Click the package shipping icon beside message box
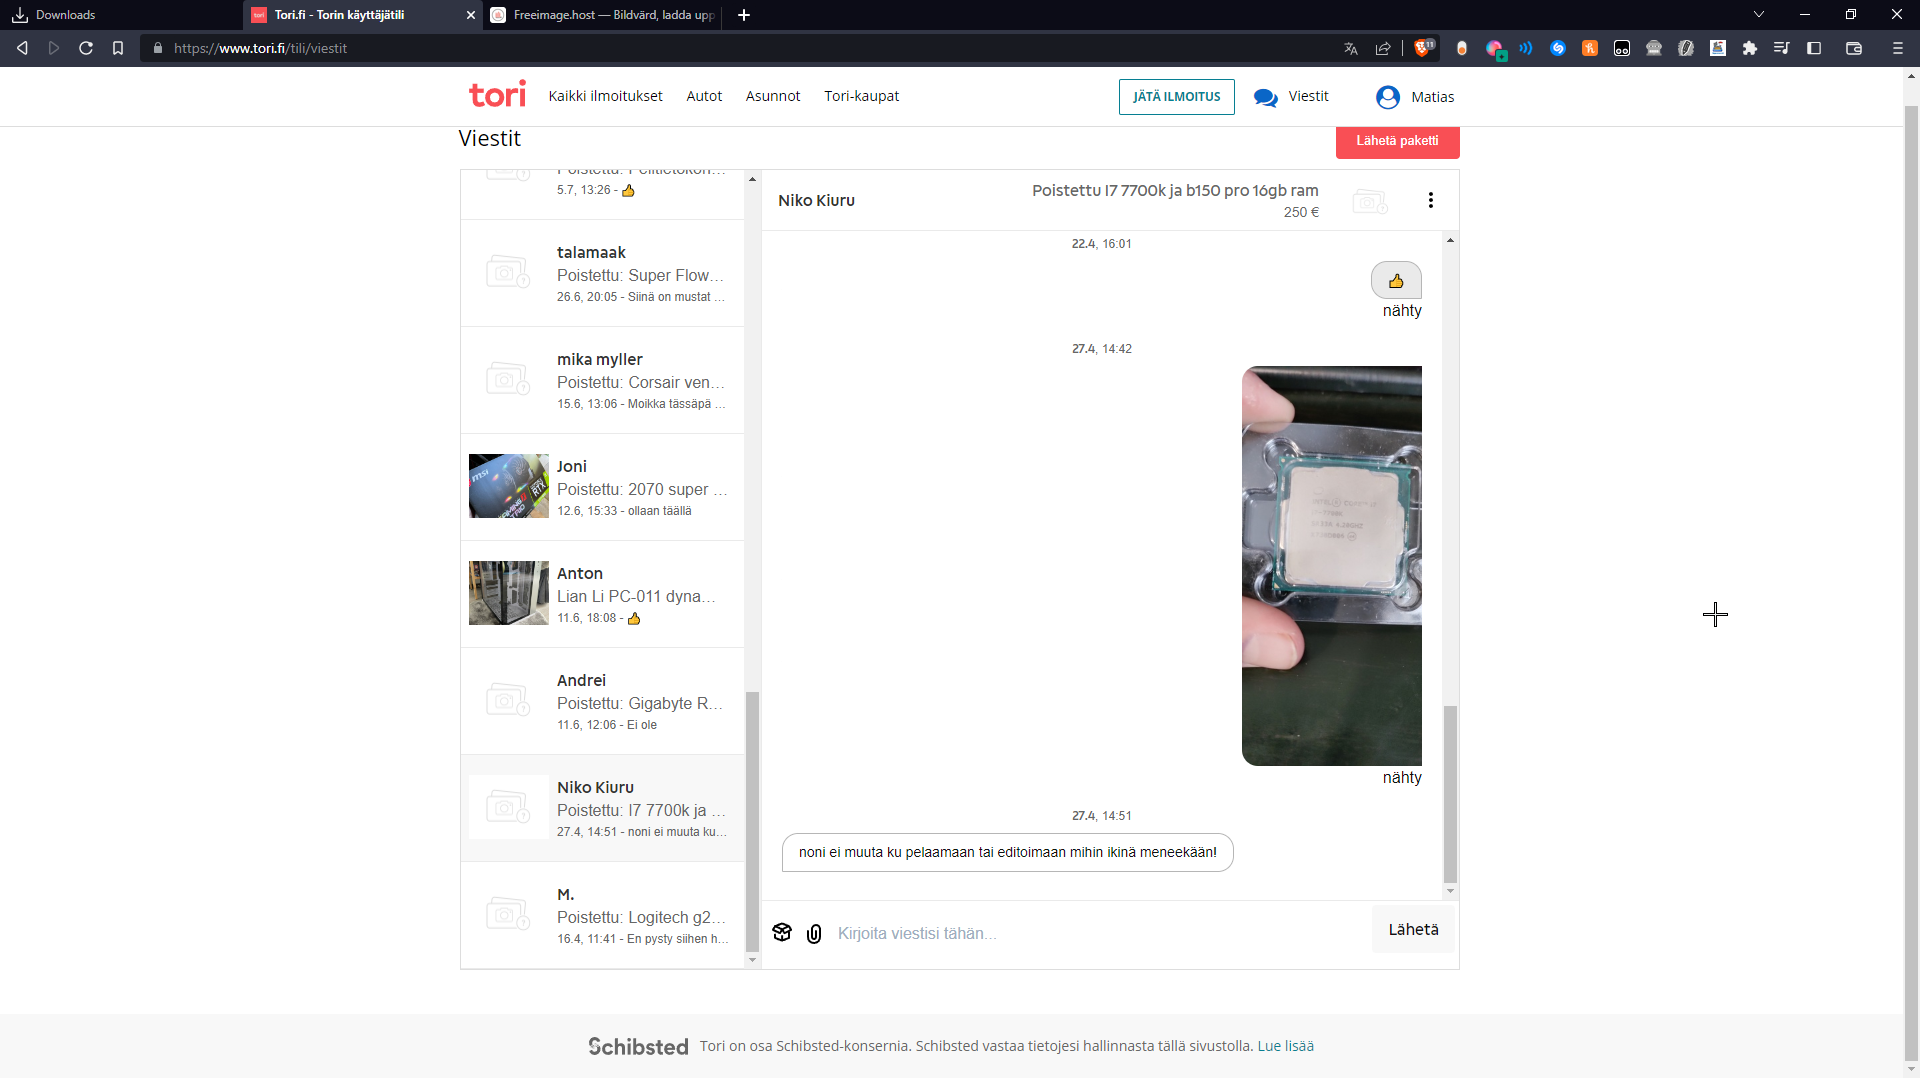1920x1078 pixels. (x=782, y=933)
